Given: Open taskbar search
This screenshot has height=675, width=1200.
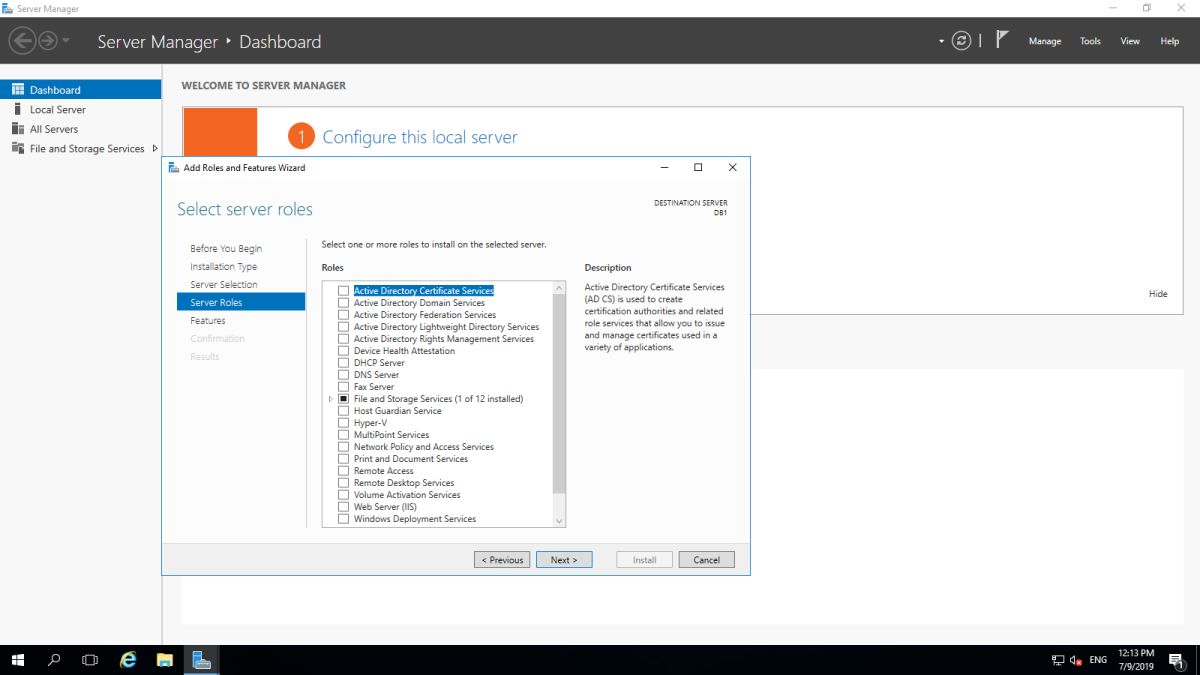Looking at the screenshot, I should click(54, 660).
